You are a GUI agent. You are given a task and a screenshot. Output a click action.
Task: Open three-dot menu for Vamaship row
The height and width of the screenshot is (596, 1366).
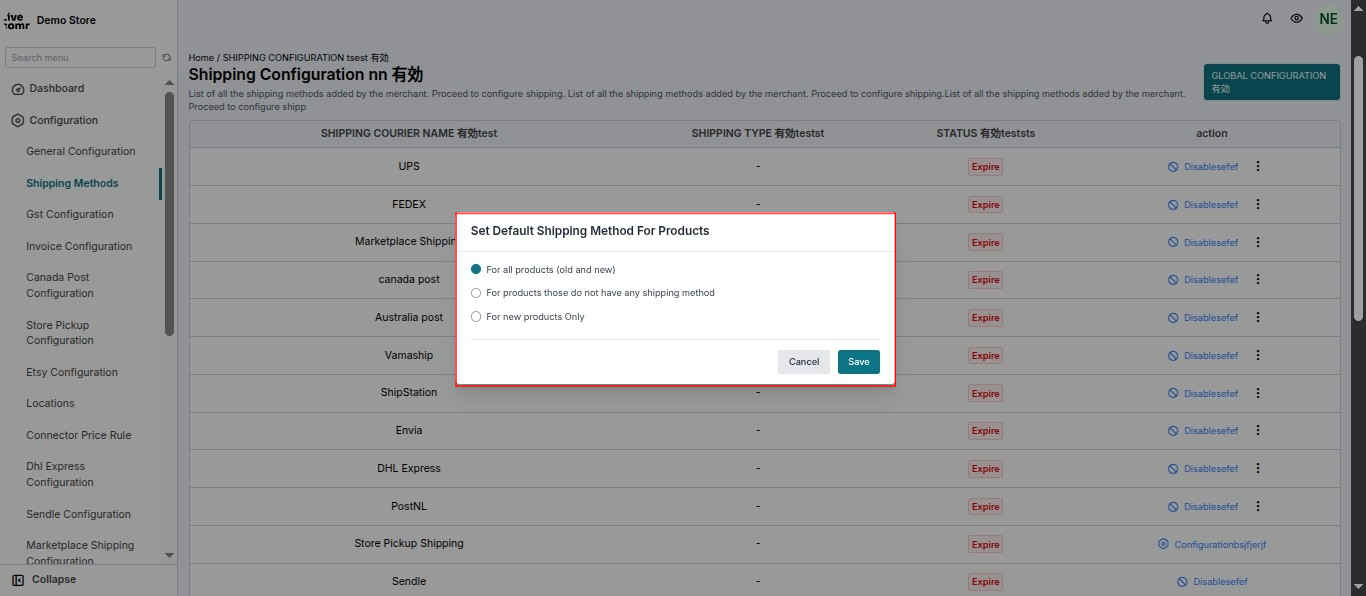click(x=1258, y=355)
